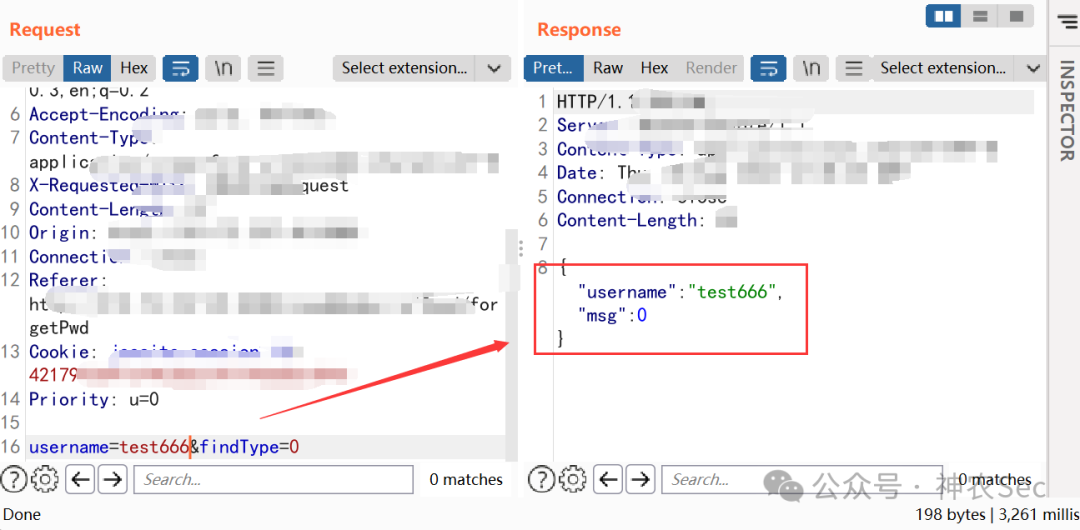Viewport: 1080px width, 530px height.
Task: Open the Response Hex tab
Action: 654,68
